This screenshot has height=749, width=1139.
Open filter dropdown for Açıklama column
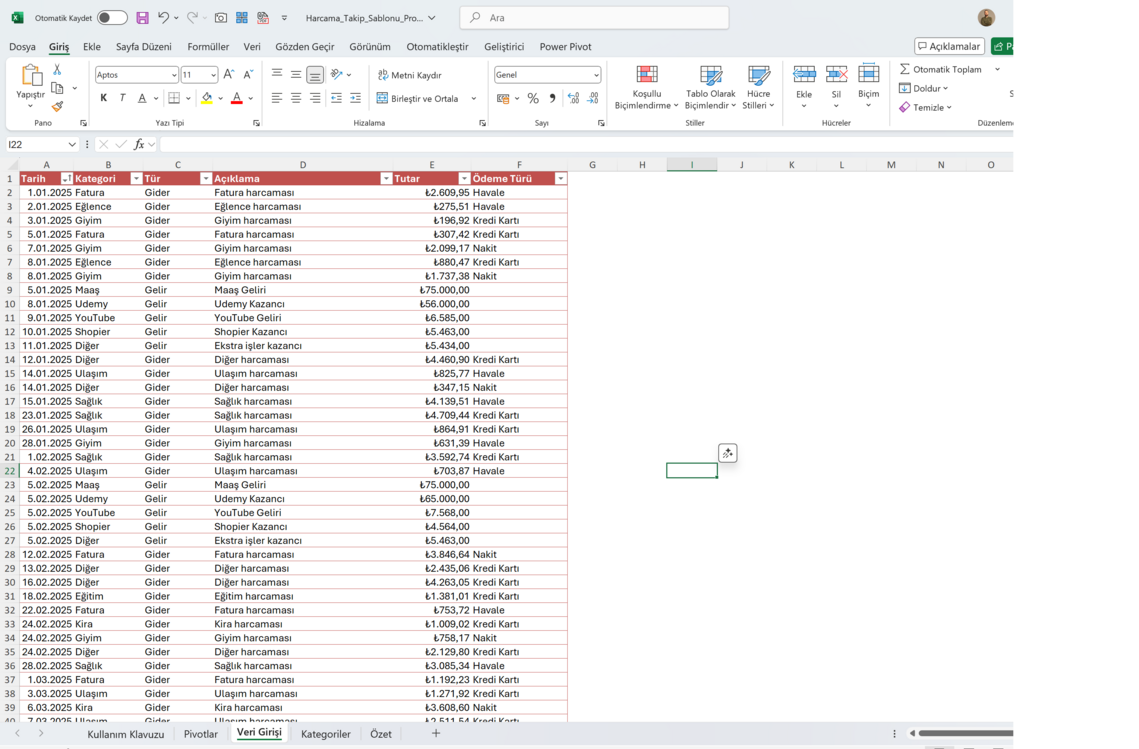click(386, 179)
